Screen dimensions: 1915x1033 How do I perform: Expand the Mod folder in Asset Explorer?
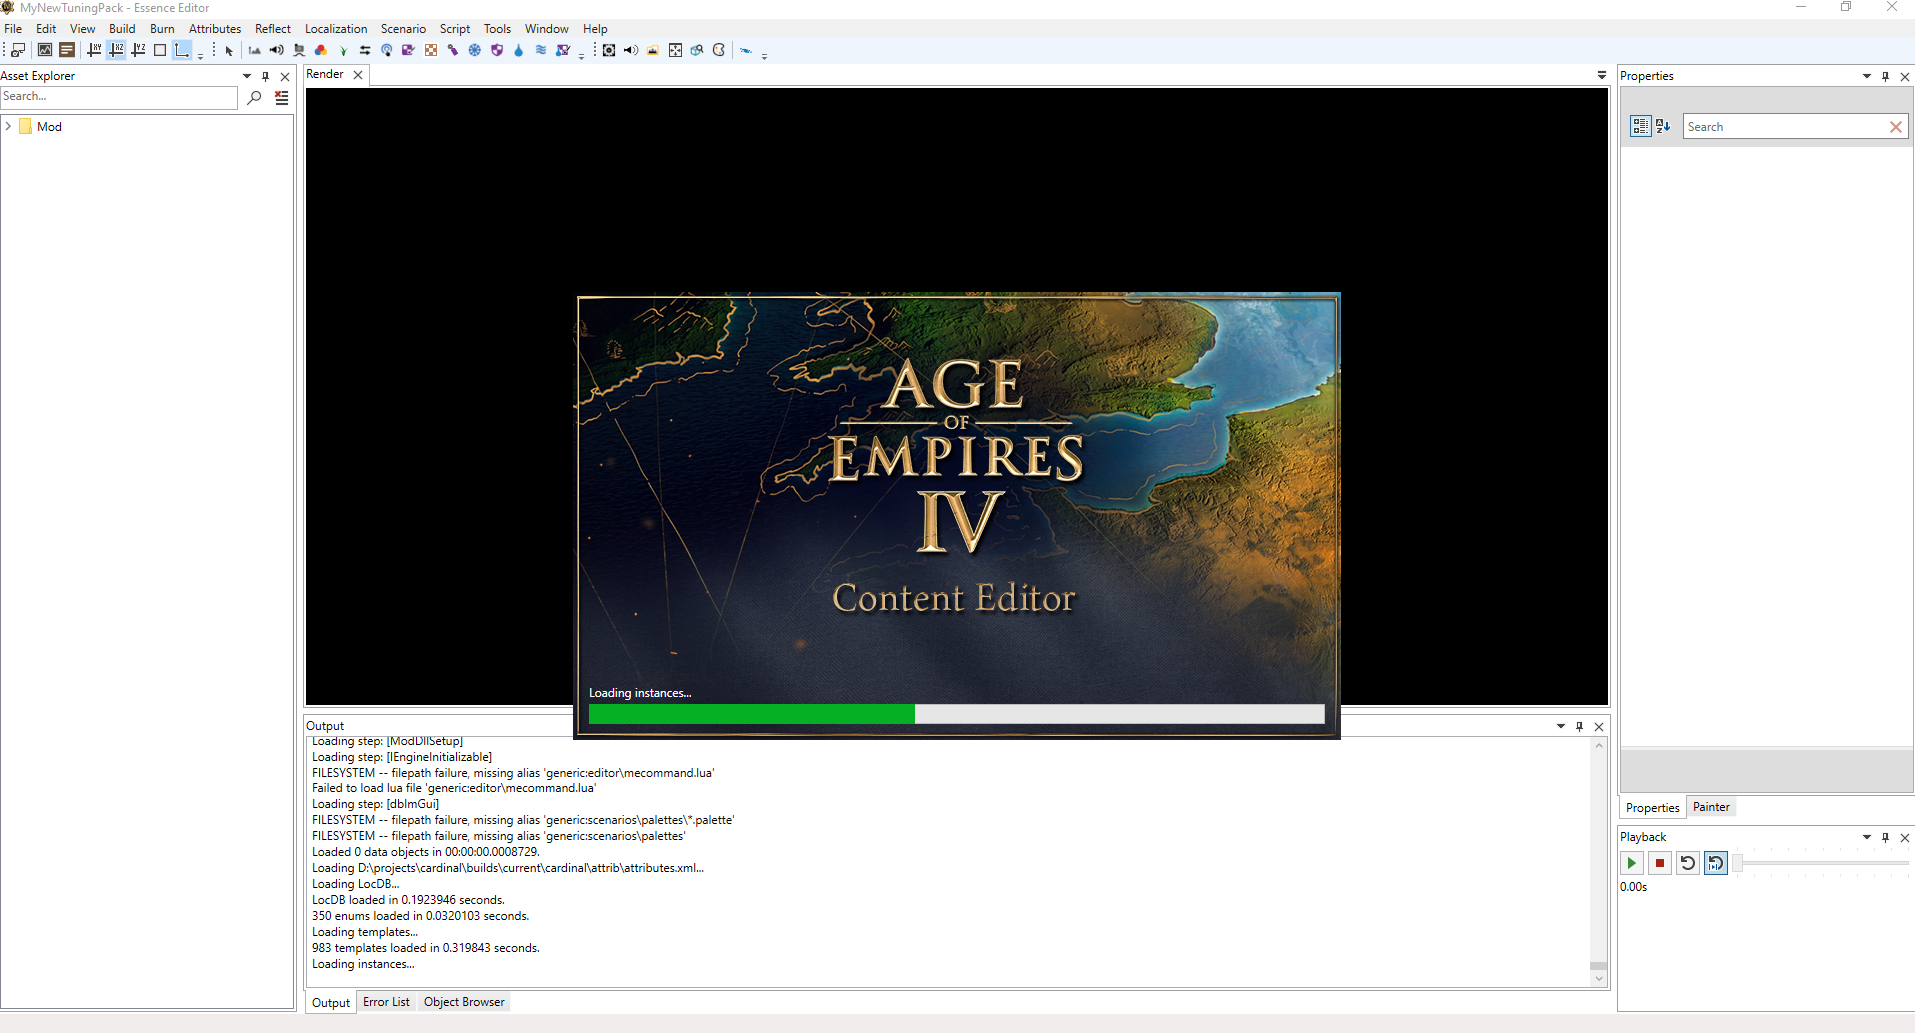click(x=9, y=126)
